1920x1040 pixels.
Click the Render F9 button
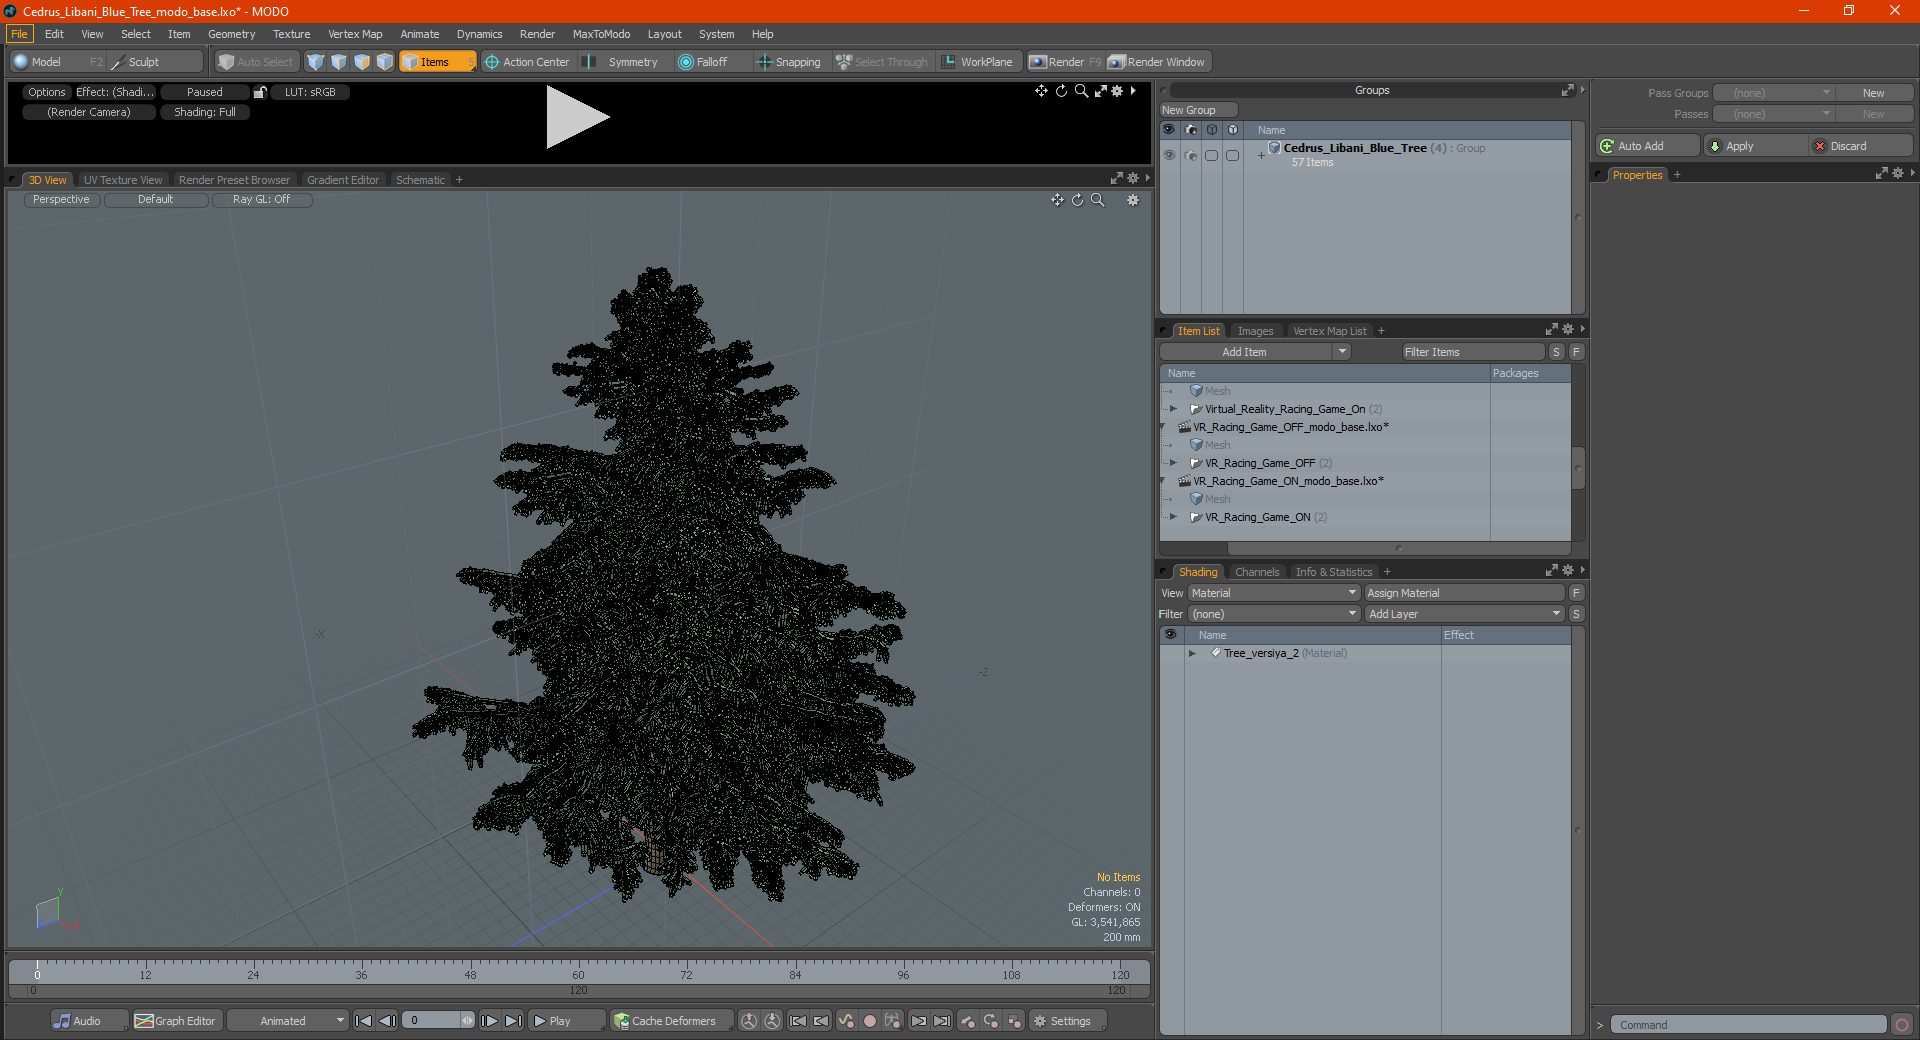point(1066,62)
